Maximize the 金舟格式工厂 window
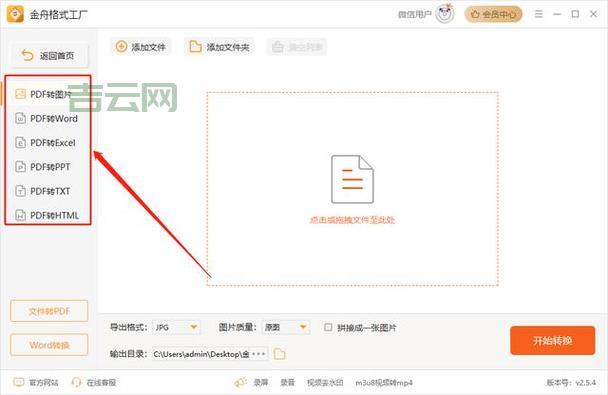Viewport: 608px width, 395px height. (x=575, y=14)
